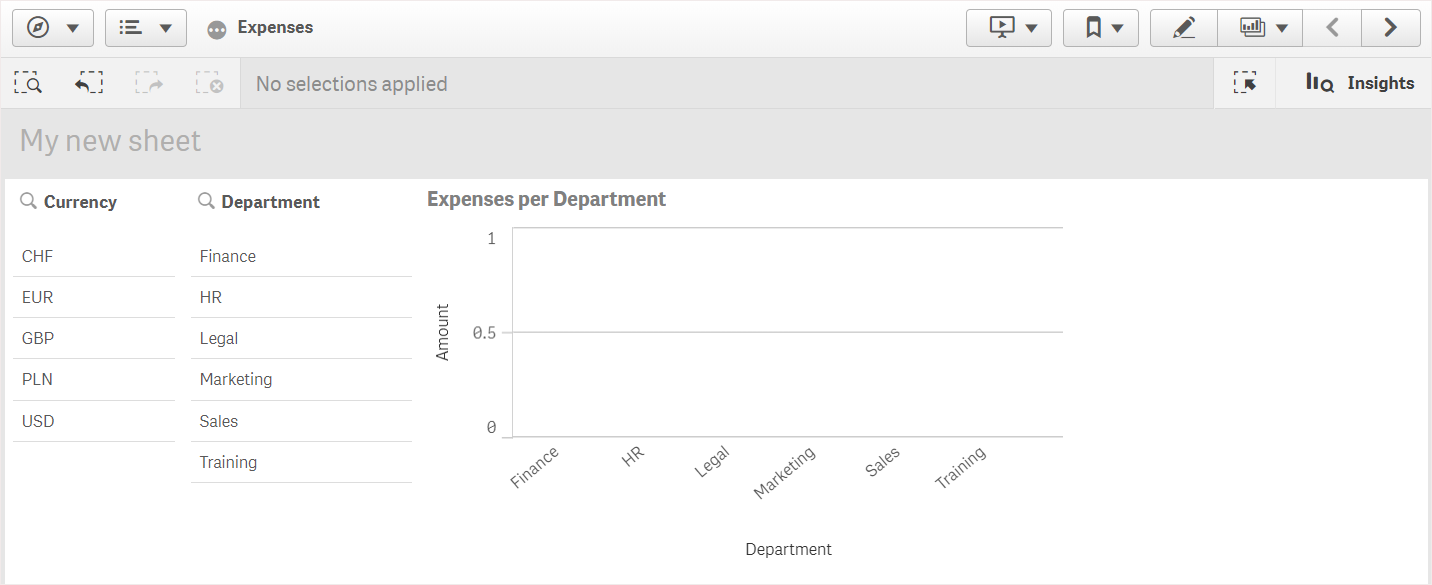Click the Expenses app title

[x=276, y=27]
